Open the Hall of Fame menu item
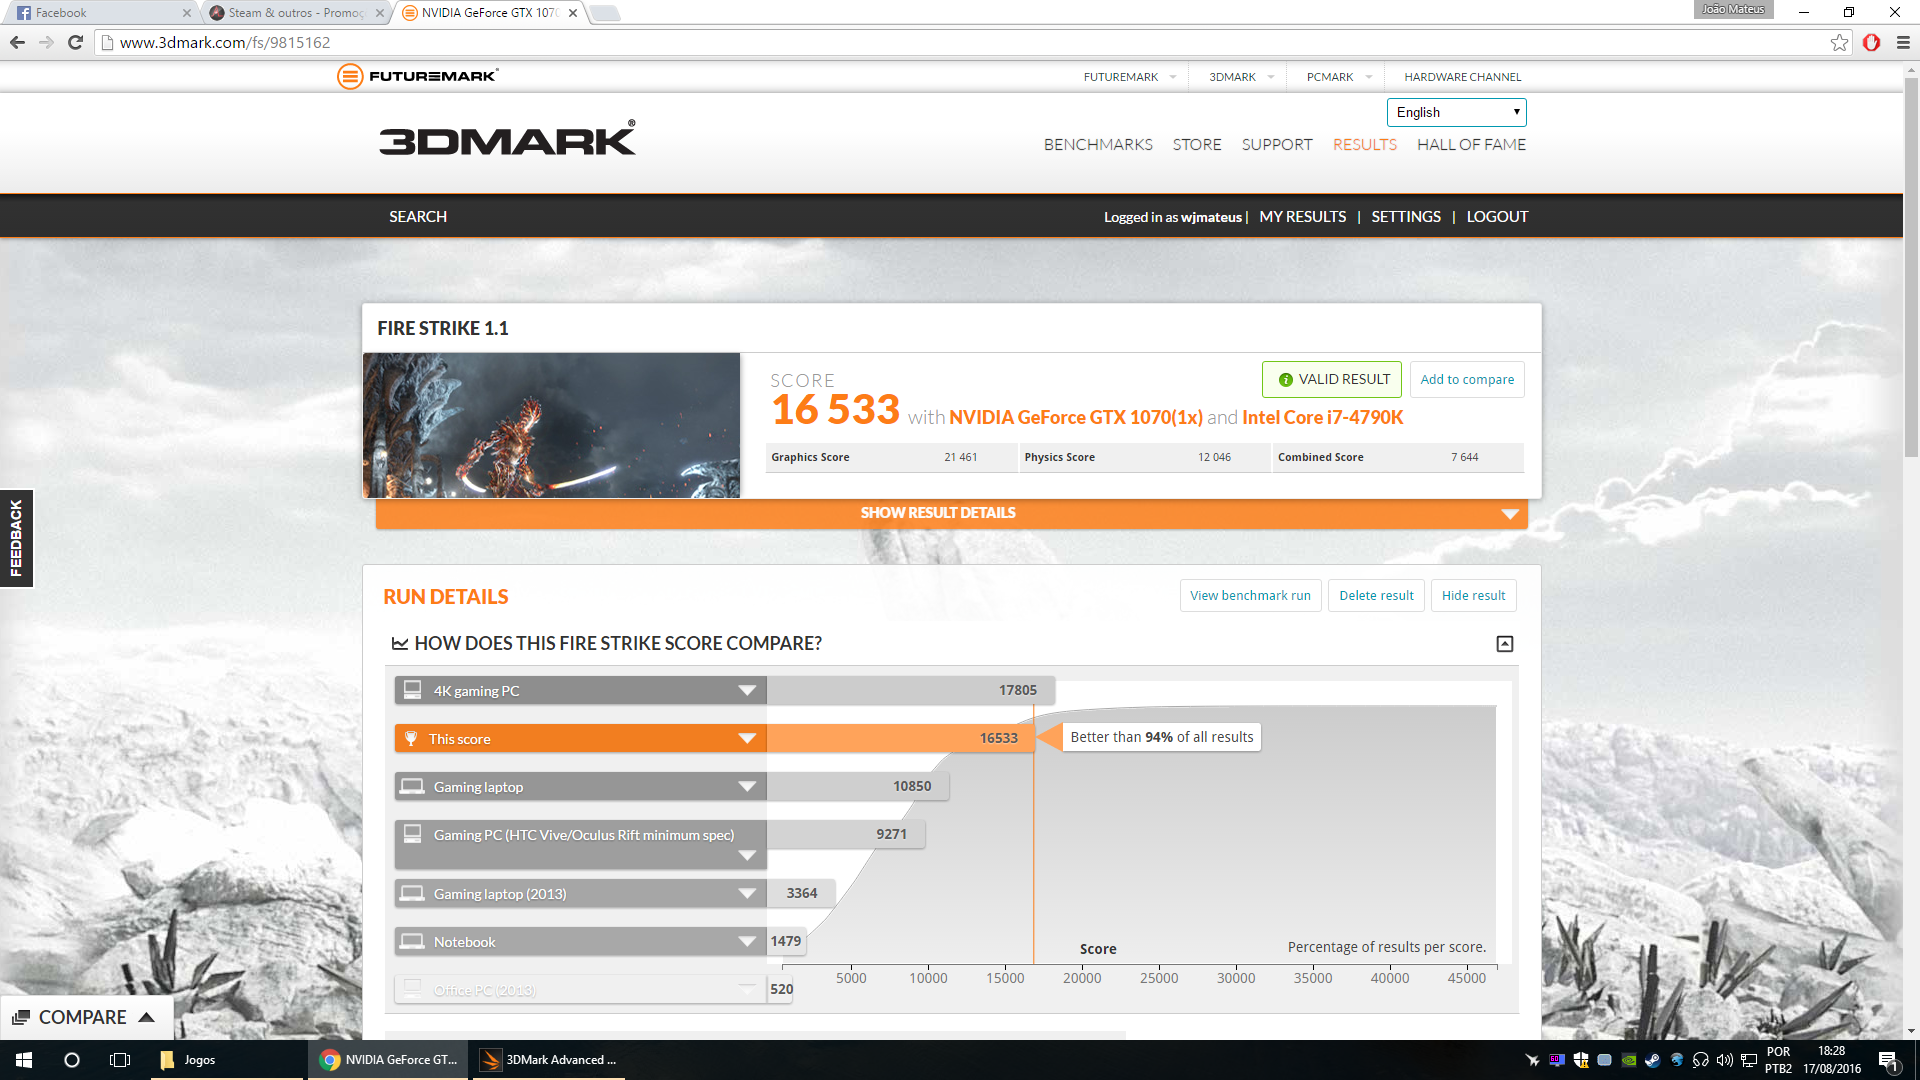This screenshot has width=1920, height=1080. tap(1471, 145)
